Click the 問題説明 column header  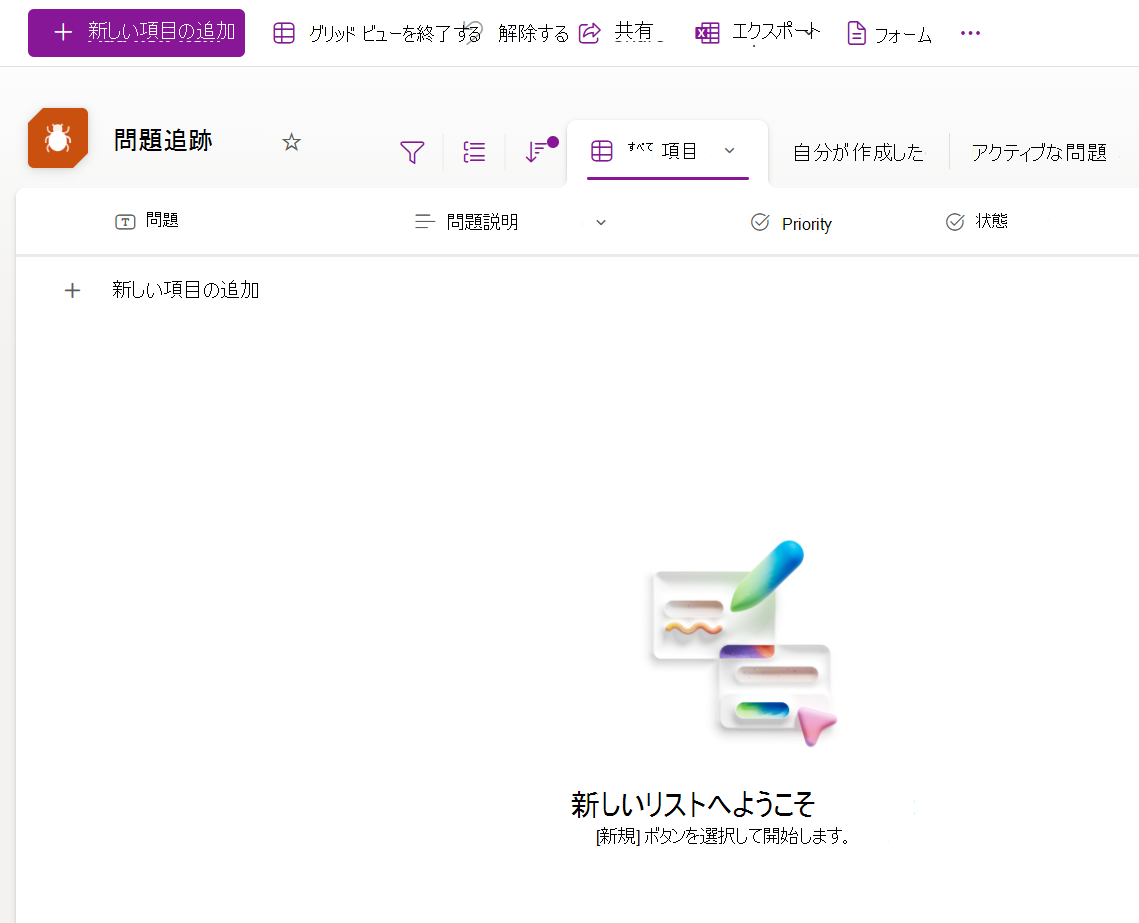coord(482,221)
